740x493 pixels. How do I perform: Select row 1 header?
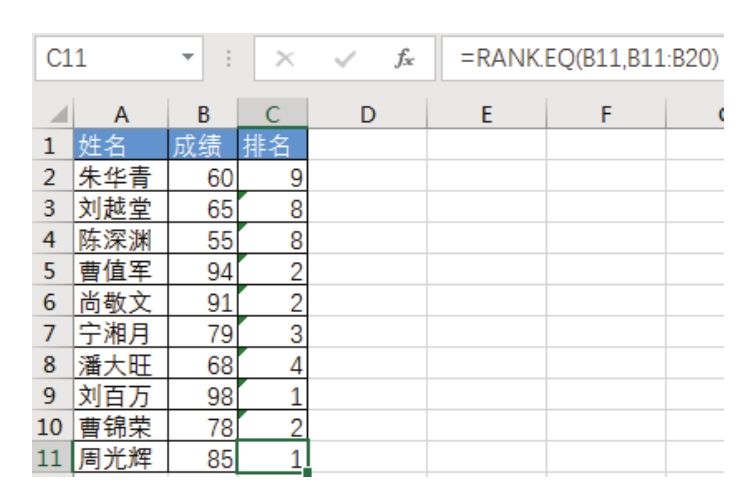tap(49, 147)
